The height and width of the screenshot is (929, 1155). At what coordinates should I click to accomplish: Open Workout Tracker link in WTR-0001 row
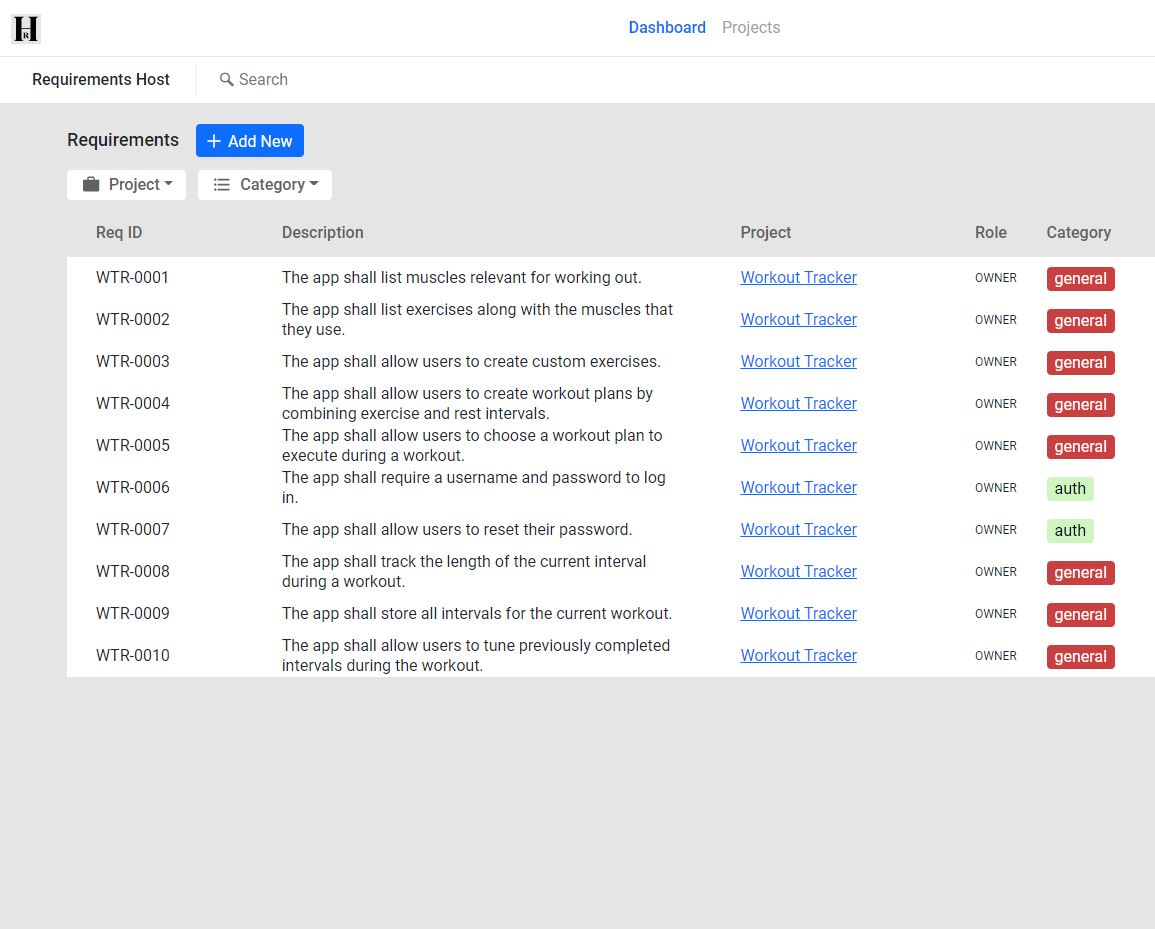(798, 277)
